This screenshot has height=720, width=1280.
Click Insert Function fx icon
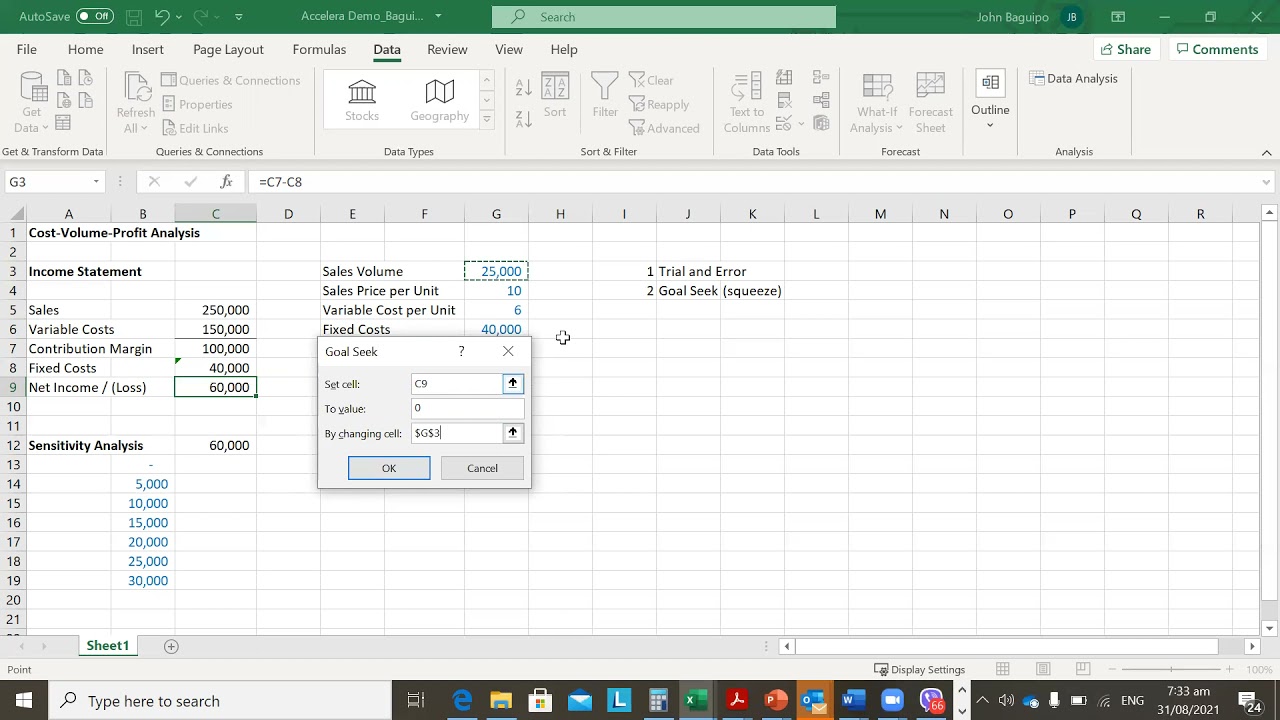click(x=227, y=182)
